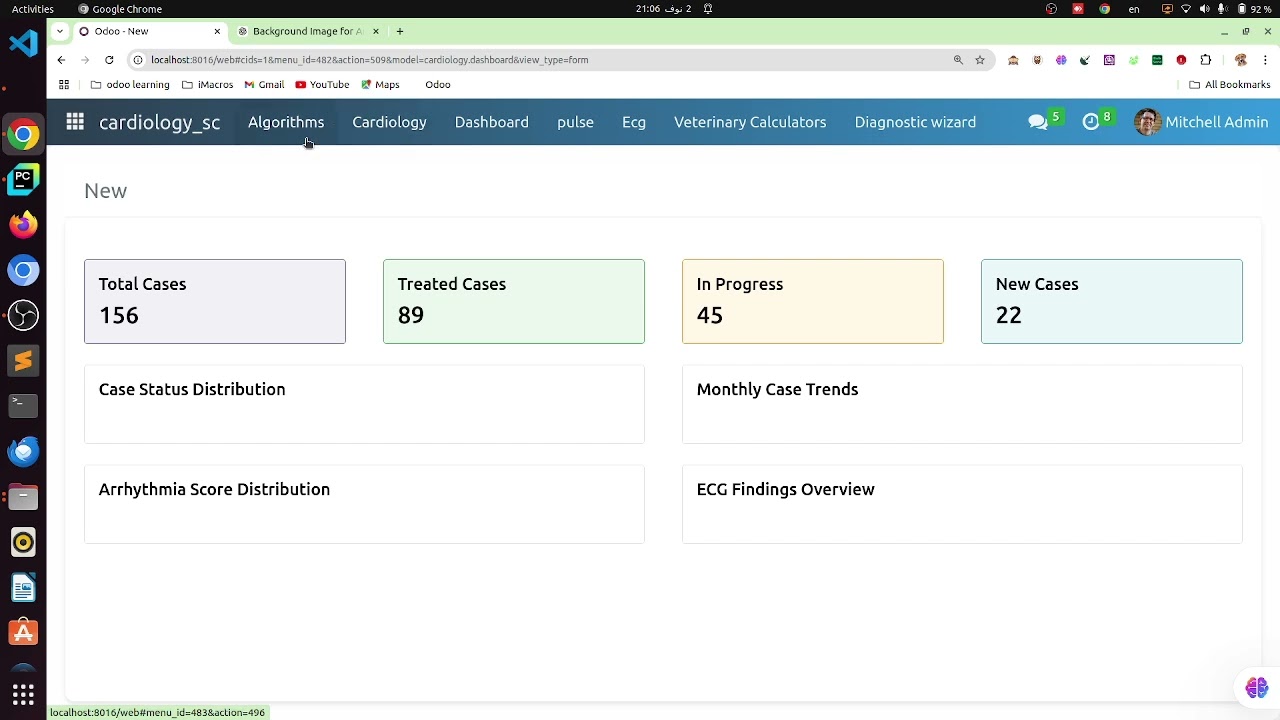Click the red record extension icon
Viewport: 1280px width, 720px height.
coord(1181,60)
